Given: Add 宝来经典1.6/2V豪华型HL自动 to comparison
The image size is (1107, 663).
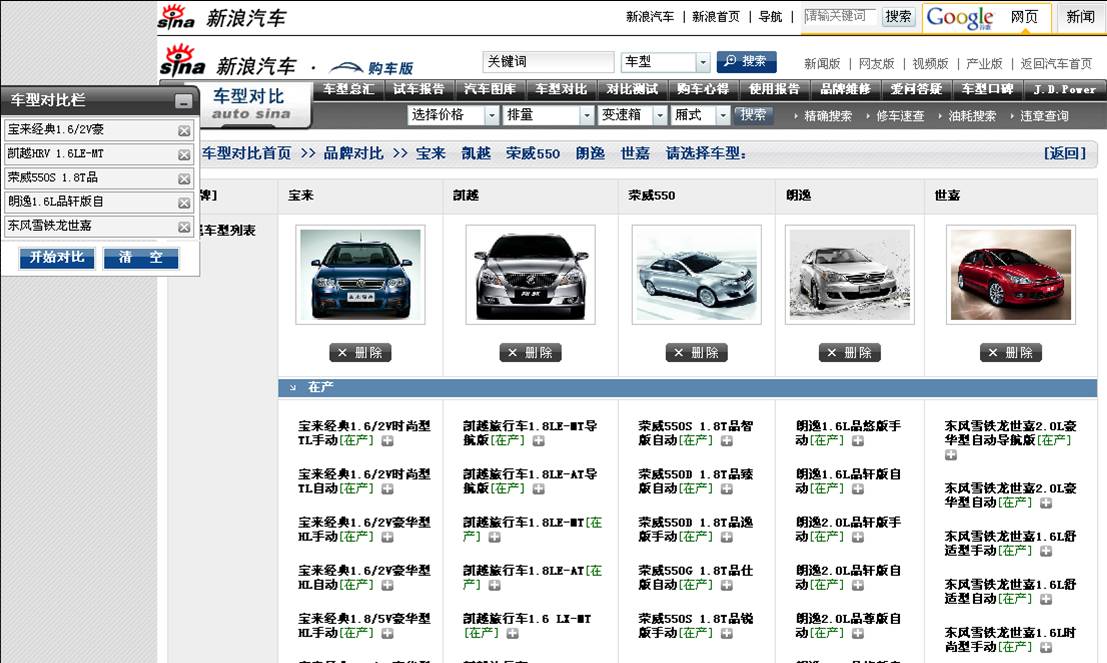Looking at the screenshot, I should pos(388,585).
